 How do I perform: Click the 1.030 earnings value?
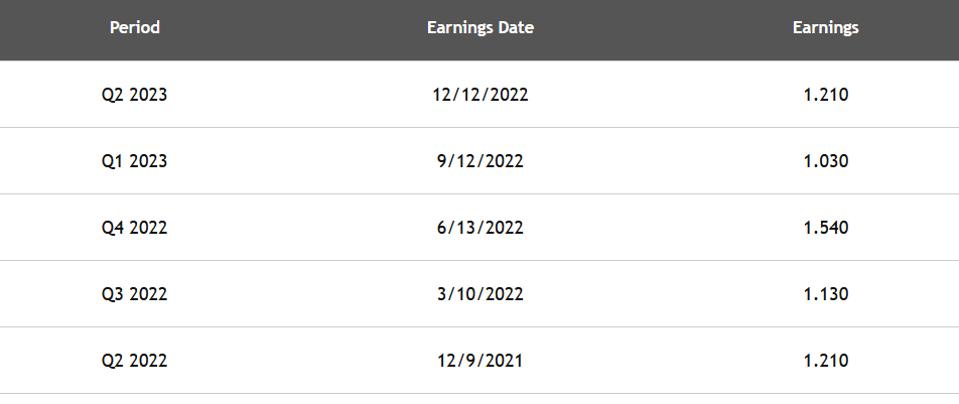(x=826, y=161)
